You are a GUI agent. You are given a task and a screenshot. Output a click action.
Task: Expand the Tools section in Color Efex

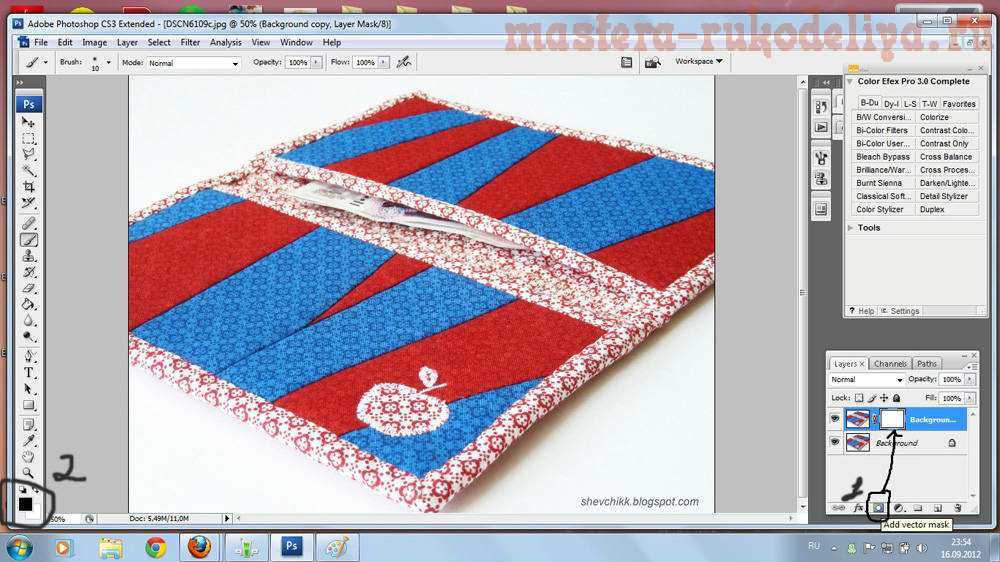pos(850,228)
